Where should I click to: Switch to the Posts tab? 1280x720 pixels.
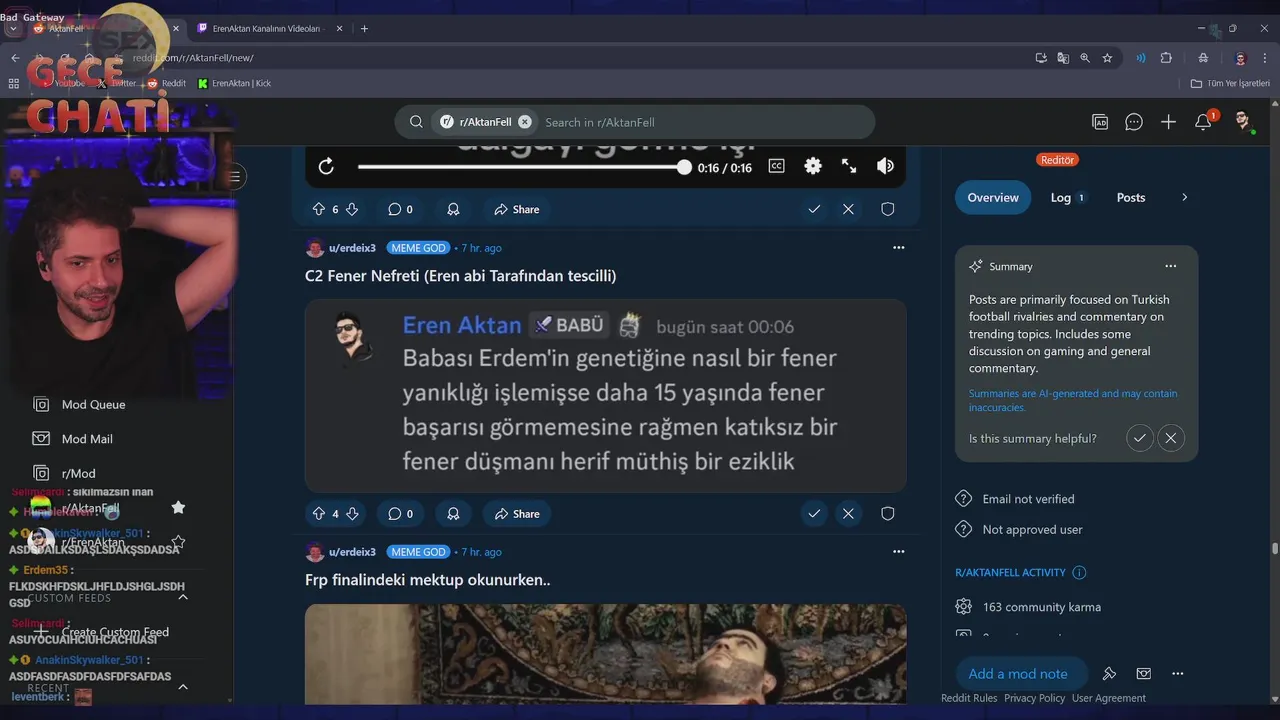coord(1131,198)
